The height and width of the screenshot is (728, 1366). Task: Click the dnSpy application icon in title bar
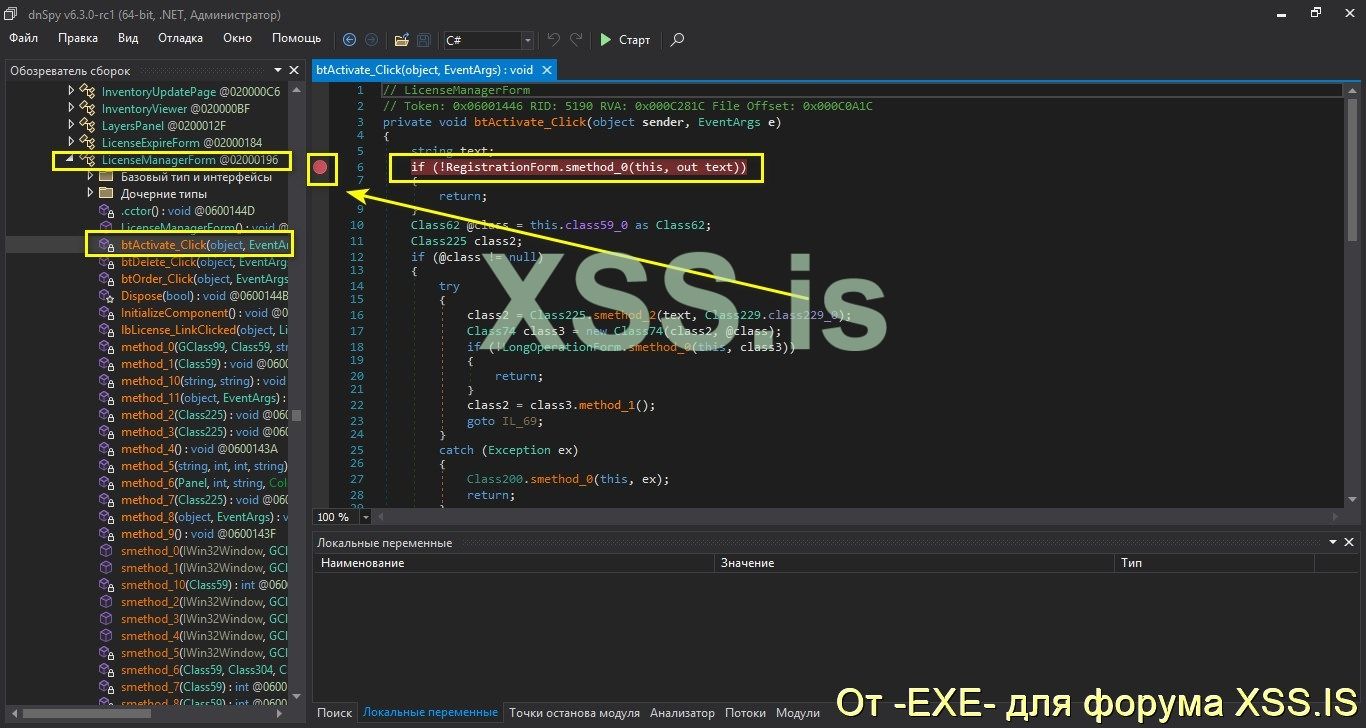point(10,15)
